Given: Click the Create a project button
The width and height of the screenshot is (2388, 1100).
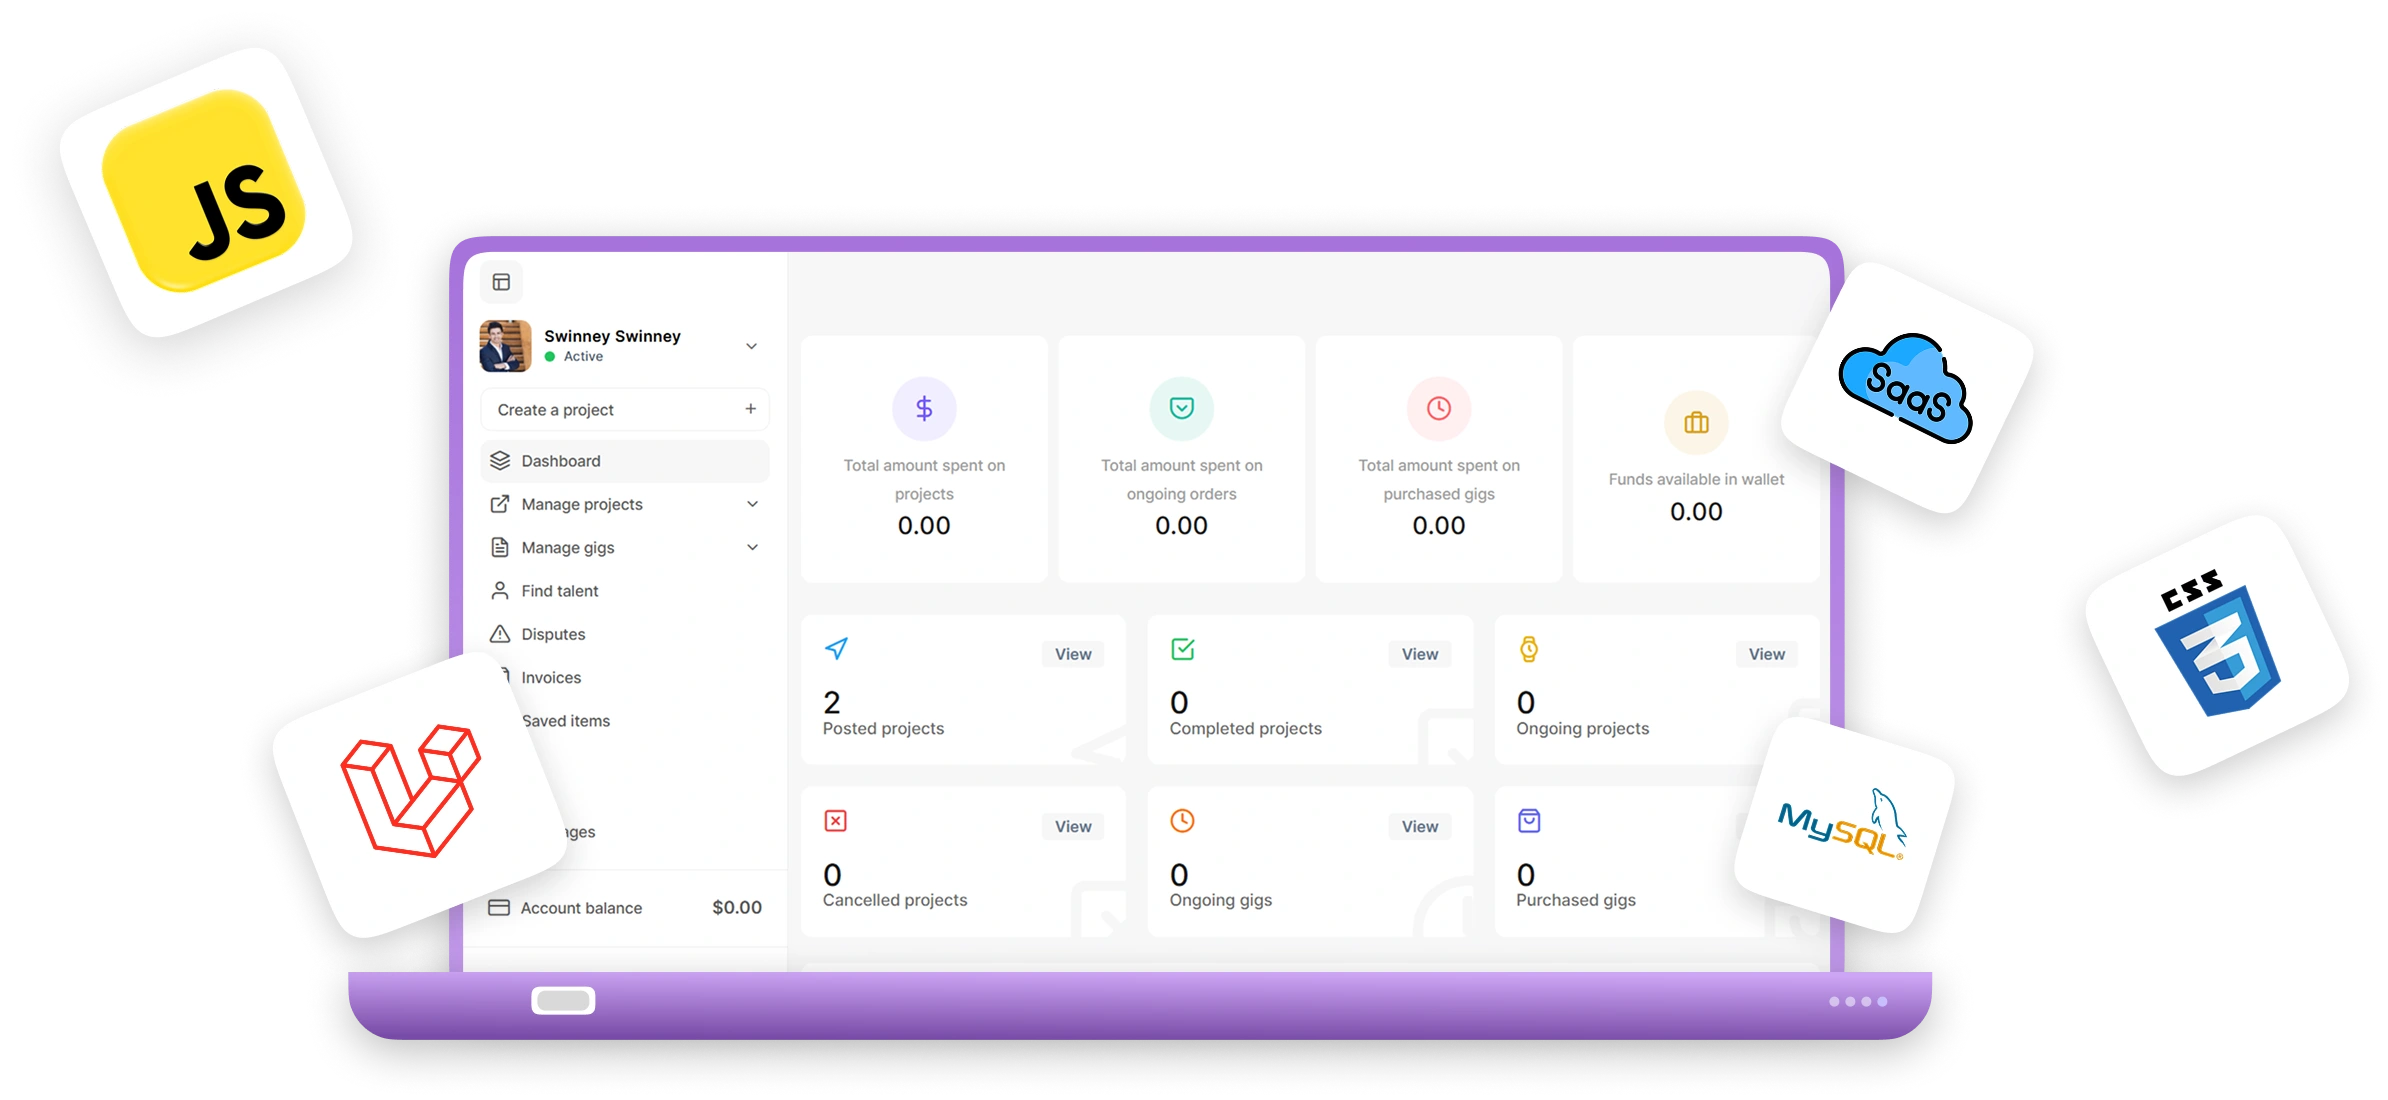Looking at the screenshot, I should [625, 410].
